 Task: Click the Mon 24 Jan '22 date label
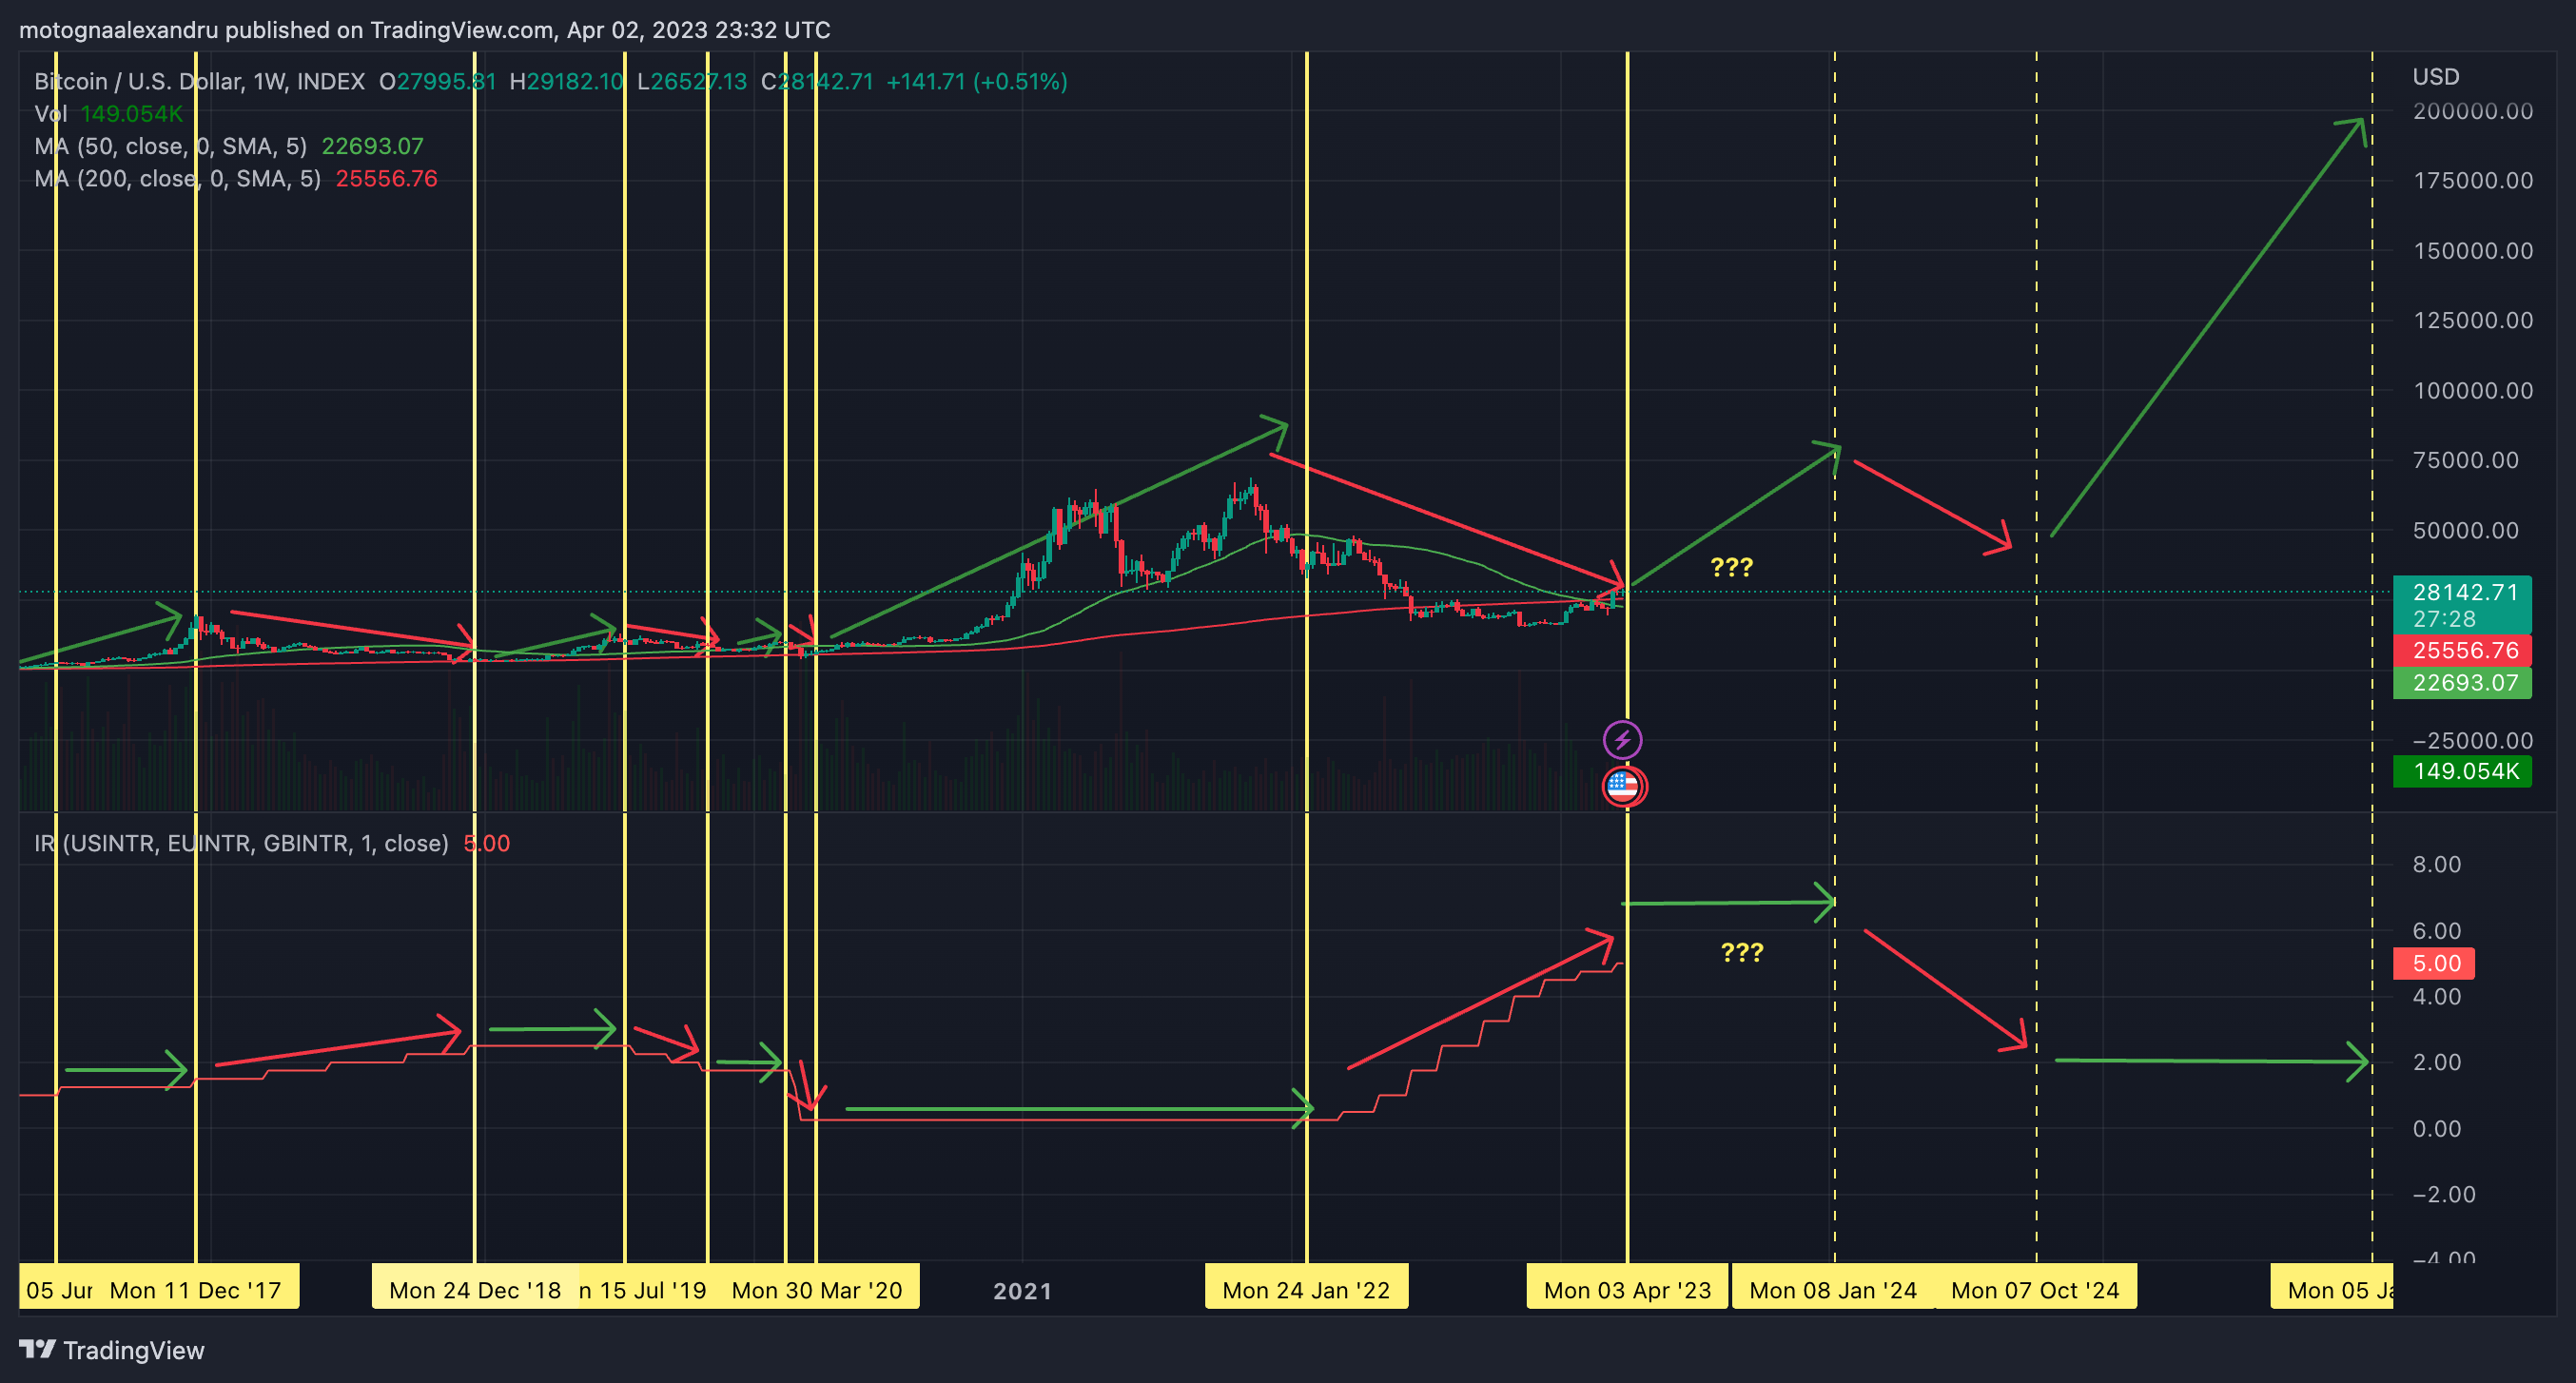(1306, 1290)
